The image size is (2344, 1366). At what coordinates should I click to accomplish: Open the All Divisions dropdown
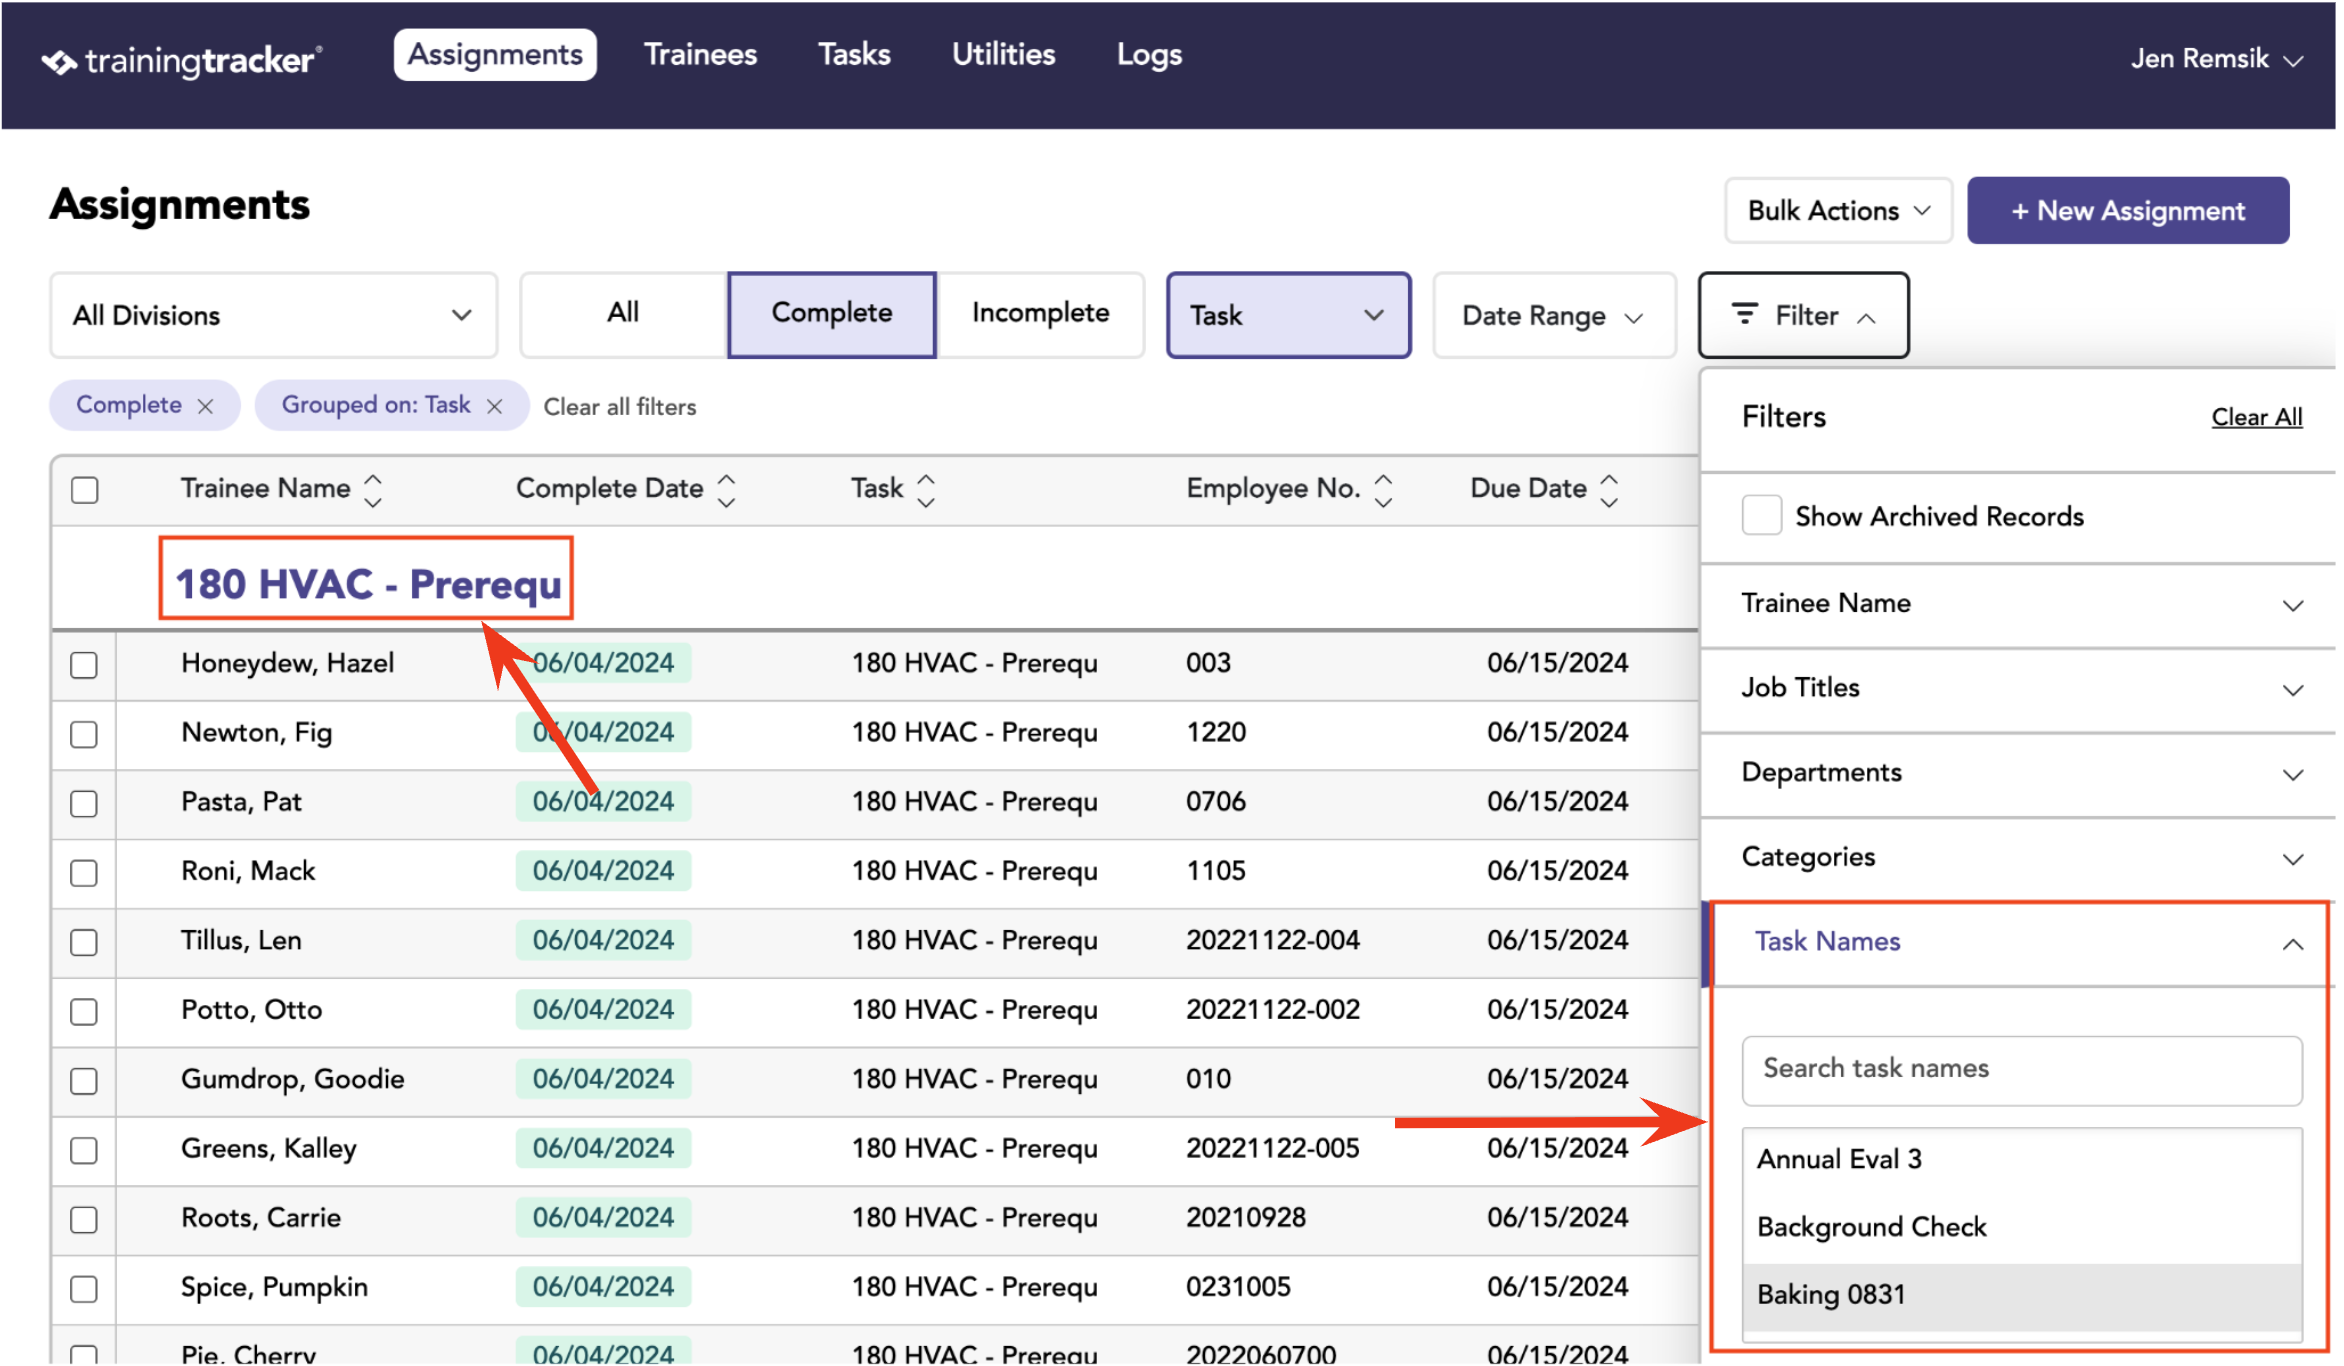click(273, 315)
